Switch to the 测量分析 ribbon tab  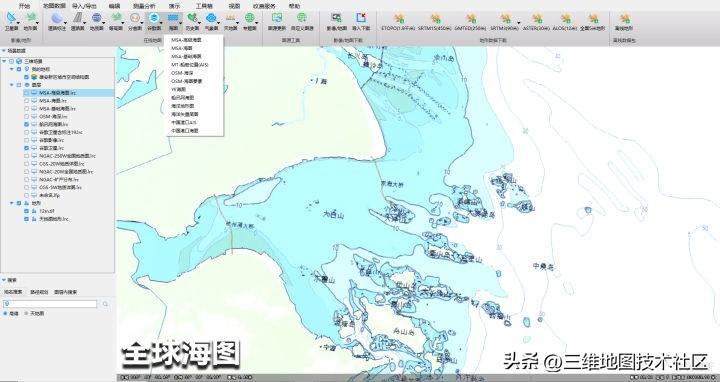pos(144,6)
